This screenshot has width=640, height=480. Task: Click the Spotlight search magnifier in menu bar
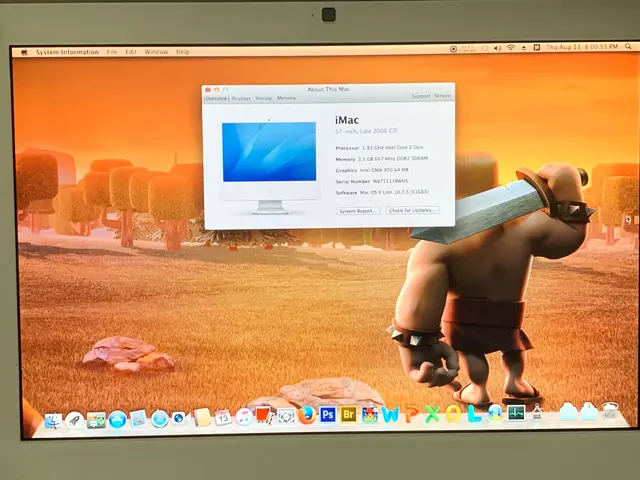point(628,47)
